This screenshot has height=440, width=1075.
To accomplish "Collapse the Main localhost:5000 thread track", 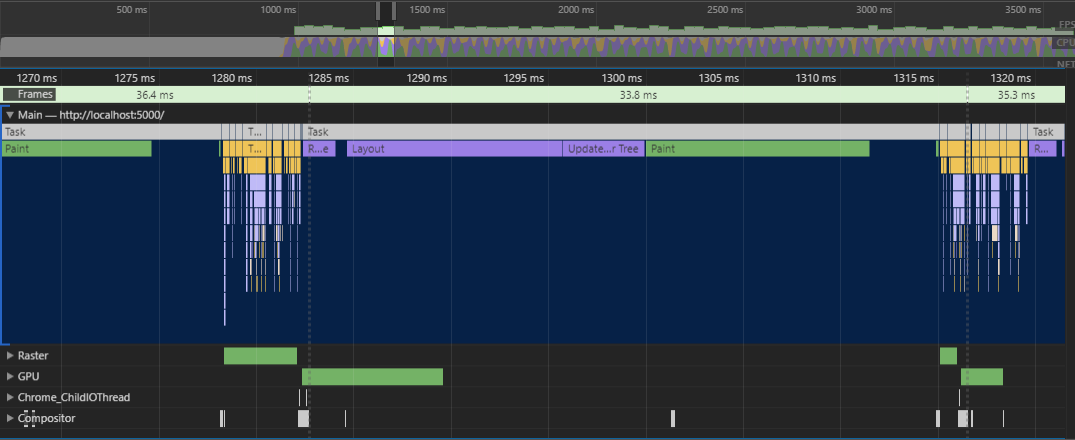I will 10,115.
